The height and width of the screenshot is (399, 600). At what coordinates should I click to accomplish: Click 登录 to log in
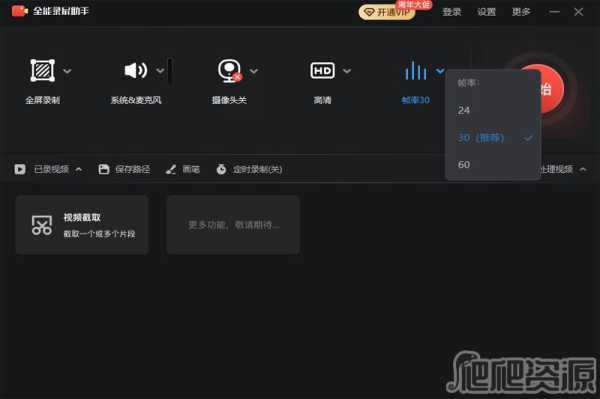click(x=452, y=12)
